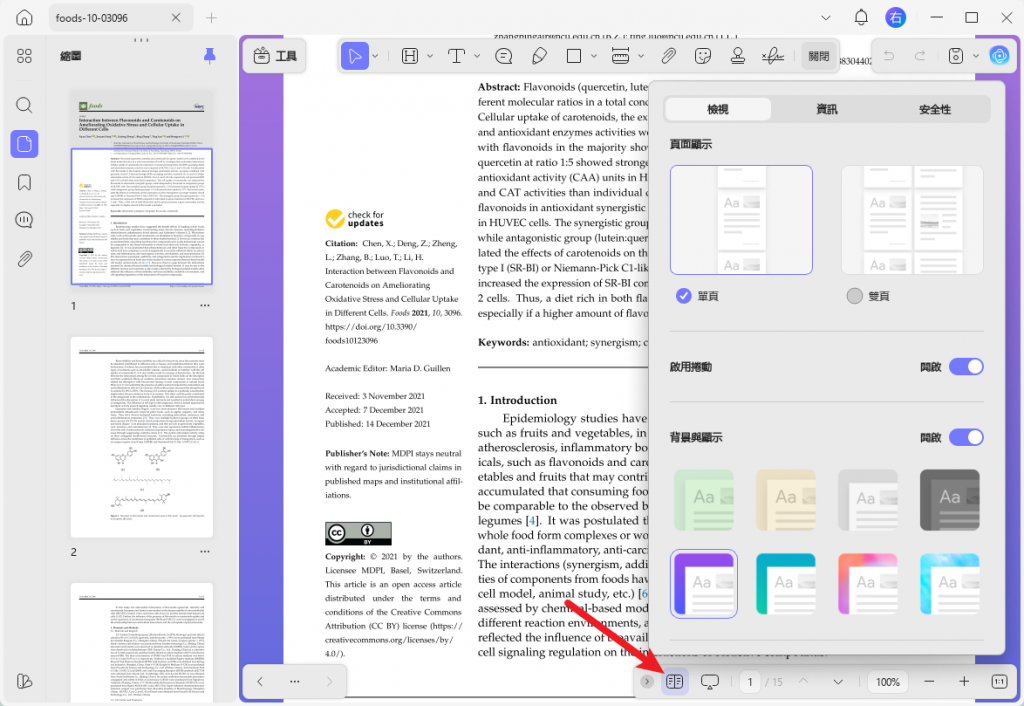Viewport: 1024px width, 706px height.
Task: Start slideshow presentation mode
Action: [710, 682]
